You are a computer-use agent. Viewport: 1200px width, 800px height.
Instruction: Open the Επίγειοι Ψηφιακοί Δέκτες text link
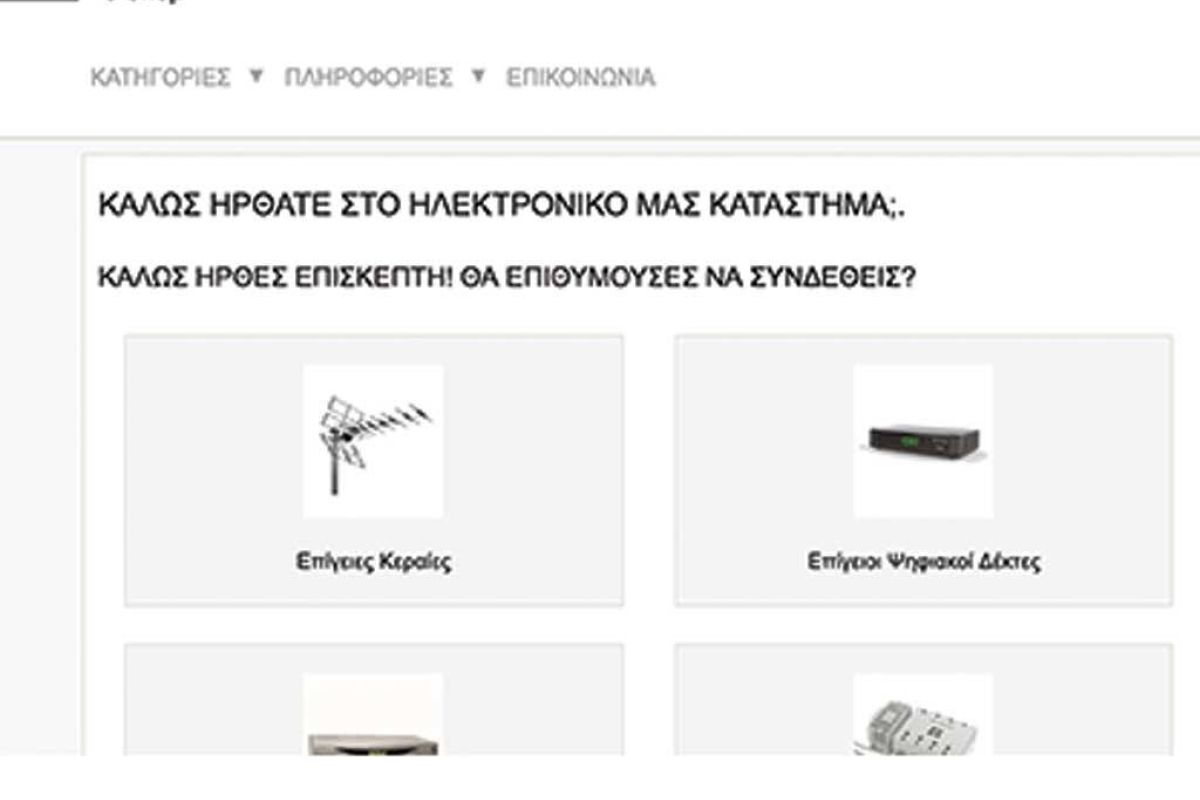click(x=924, y=562)
